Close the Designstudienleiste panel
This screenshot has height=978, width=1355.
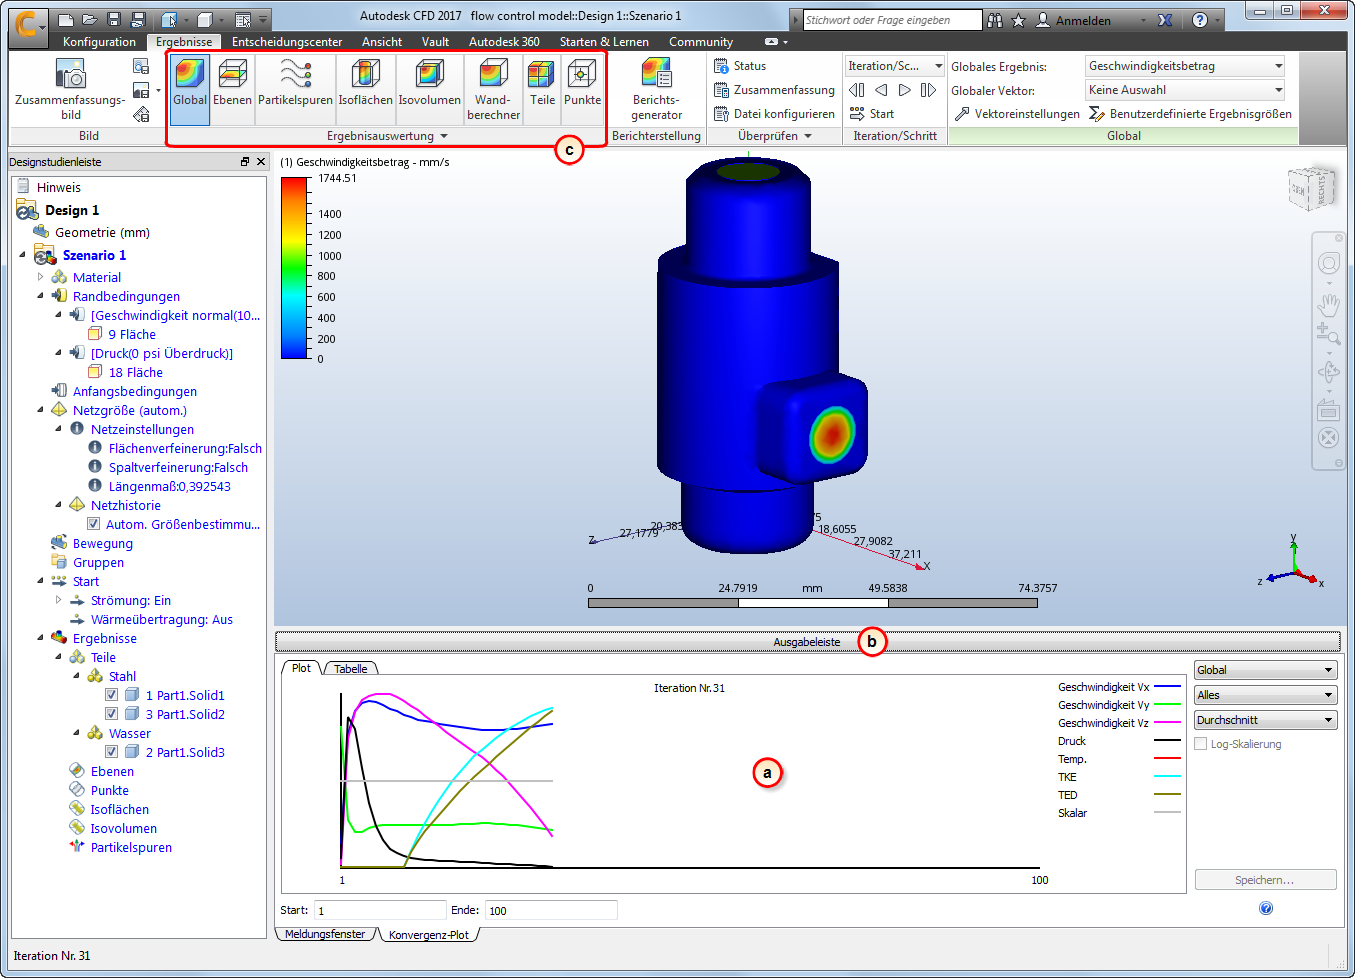tap(261, 162)
